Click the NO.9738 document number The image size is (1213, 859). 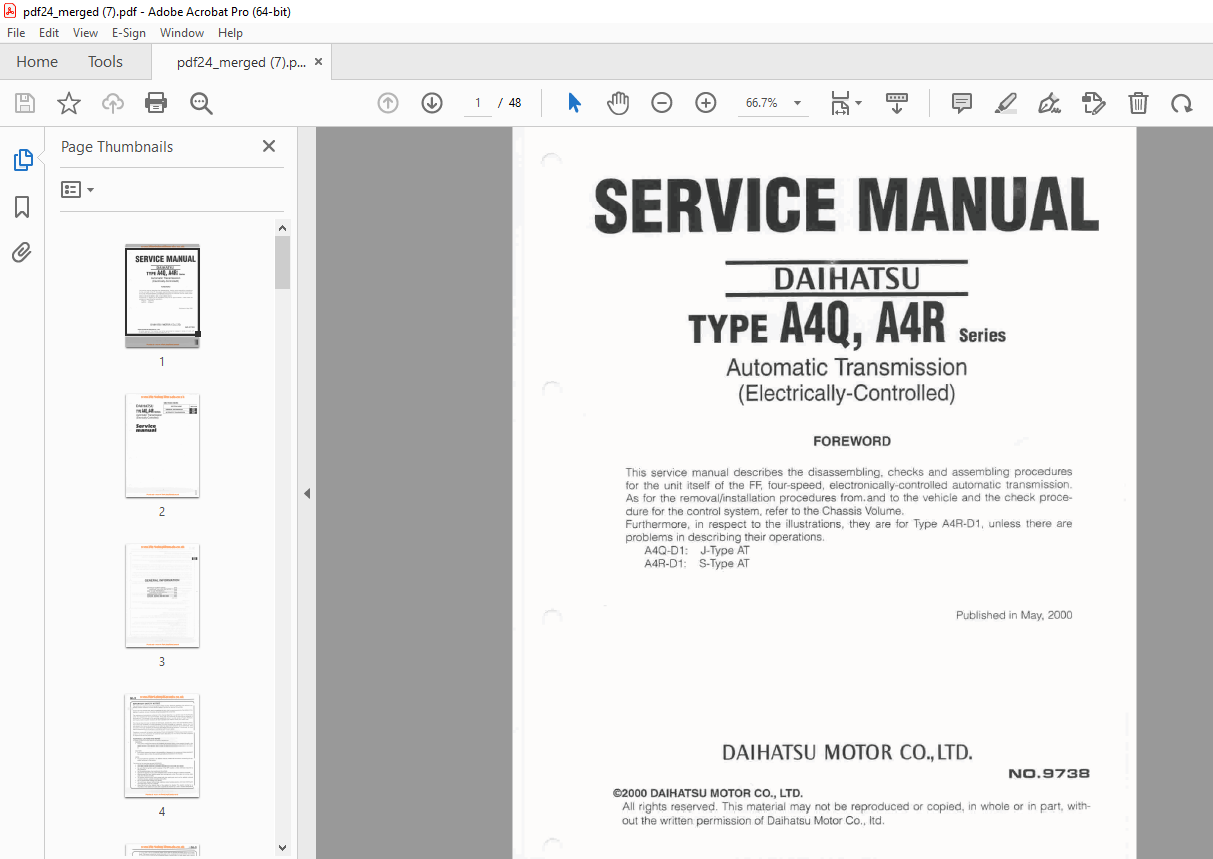click(1048, 773)
